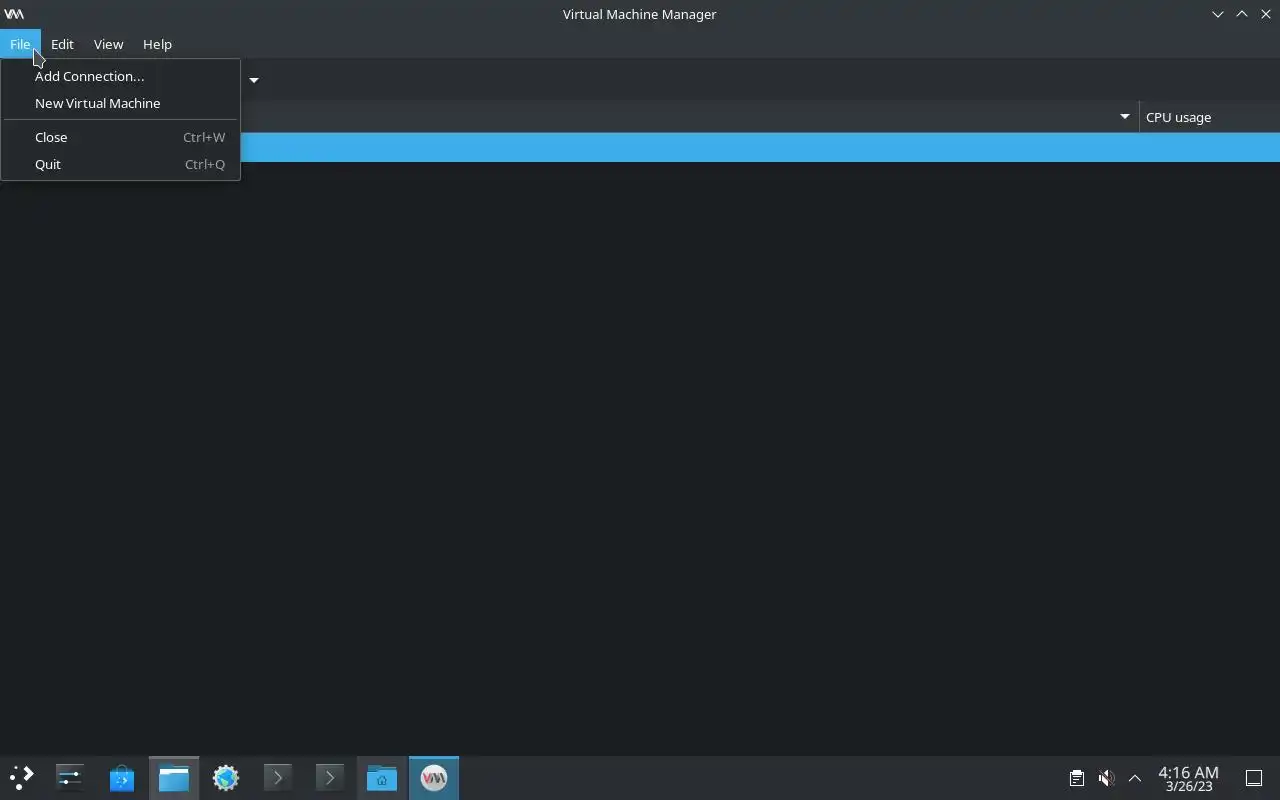Open the column header dropdown arrow beside CPU usage
This screenshot has width=1280, height=800.
click(x=1125, y=117)
